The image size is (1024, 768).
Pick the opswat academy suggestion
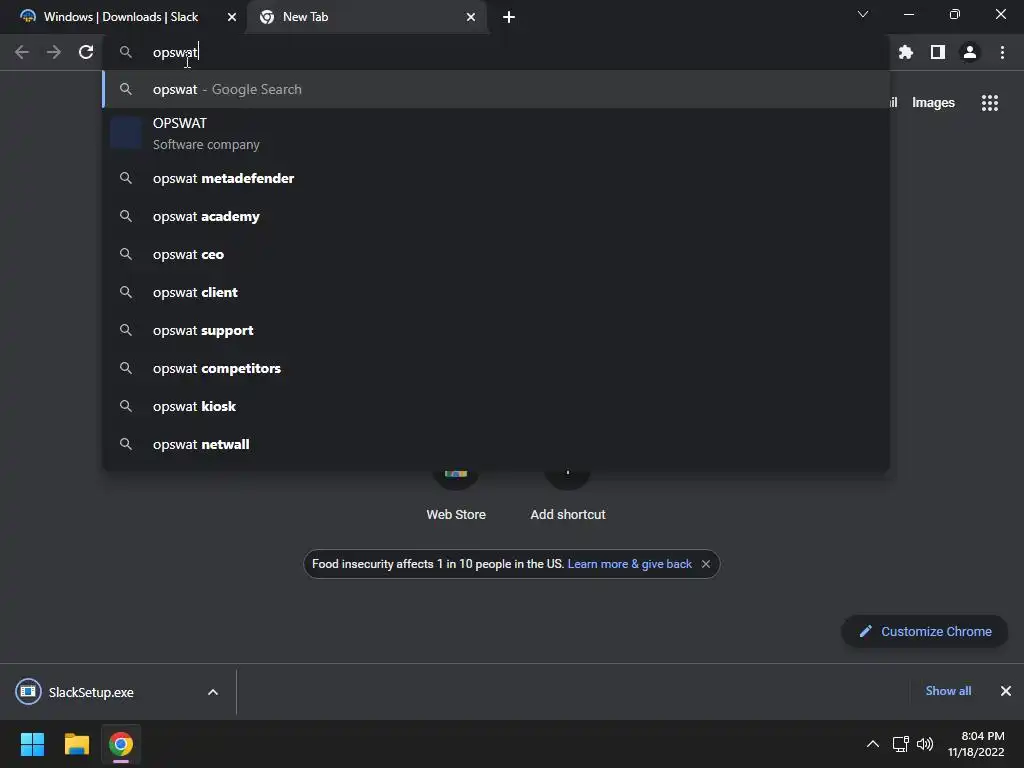coord(496,216)
